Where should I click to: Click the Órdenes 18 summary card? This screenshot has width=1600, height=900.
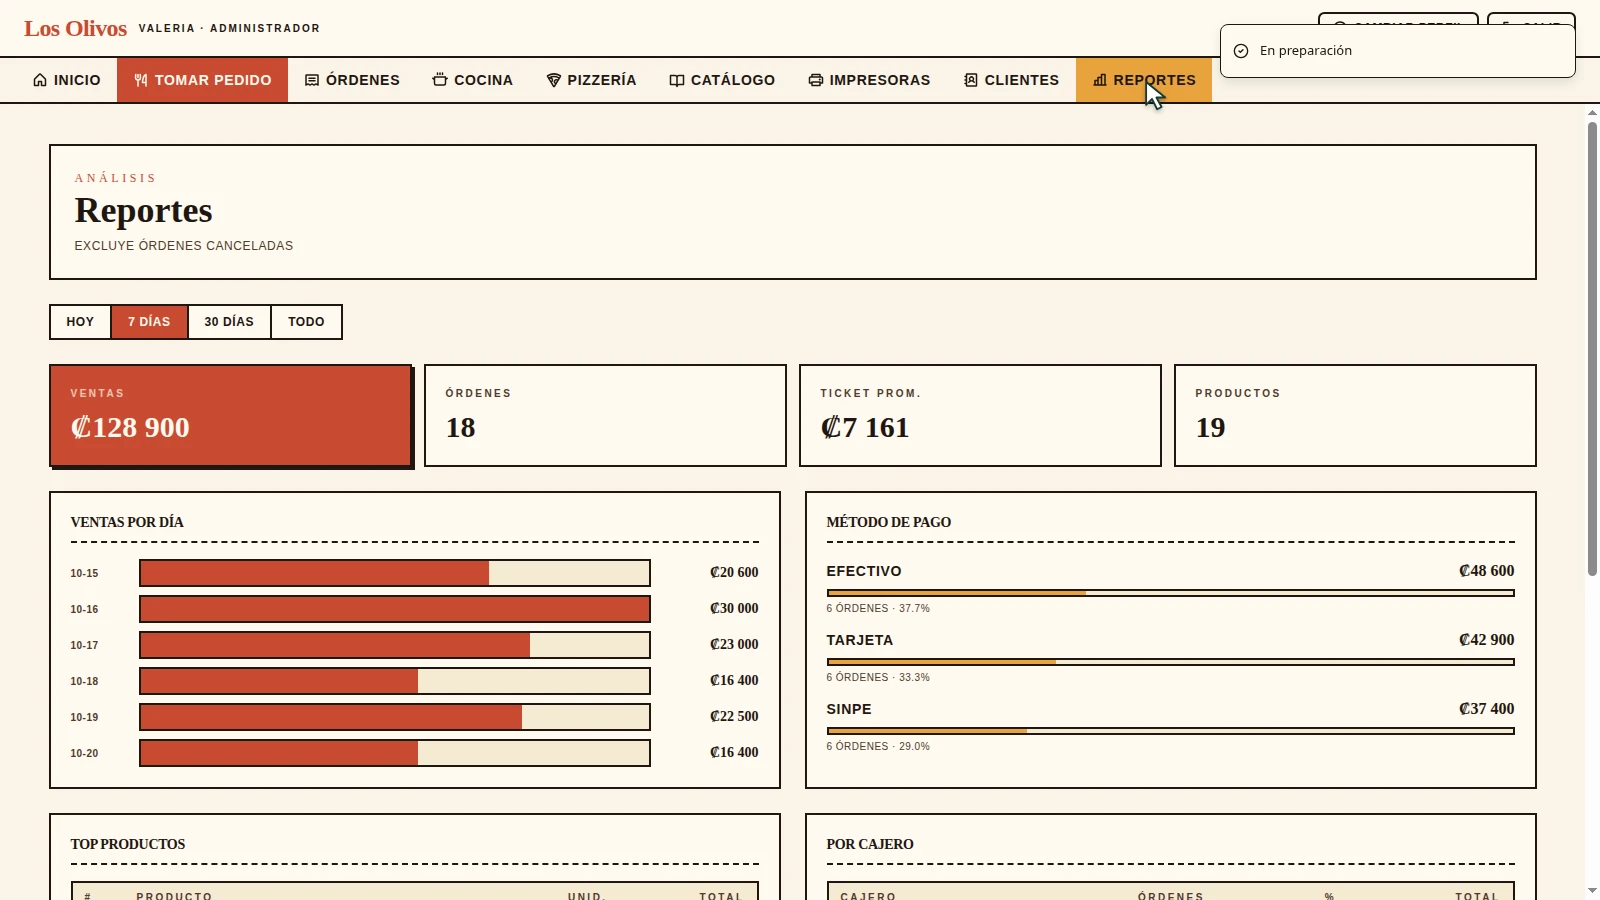pyautogui.click(x=605, y=415)
